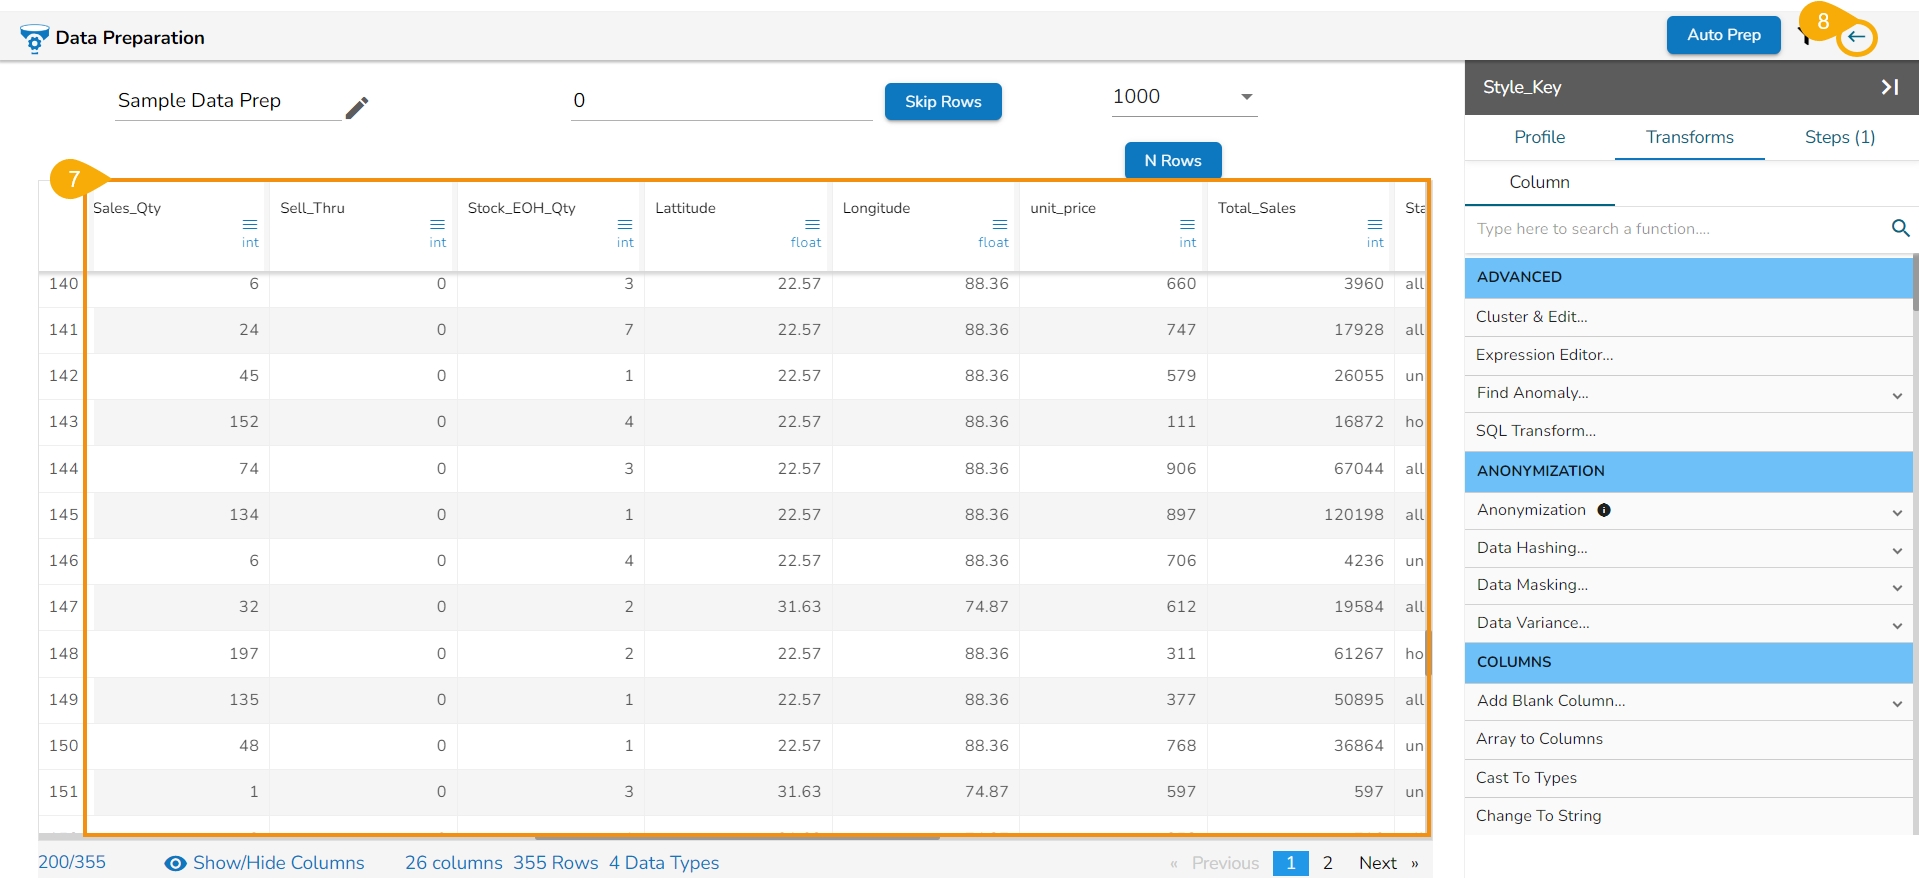This screenshot has width=1919, height=882.
Task: Open the Steps (1) tab
Action: click(1839, 137)
